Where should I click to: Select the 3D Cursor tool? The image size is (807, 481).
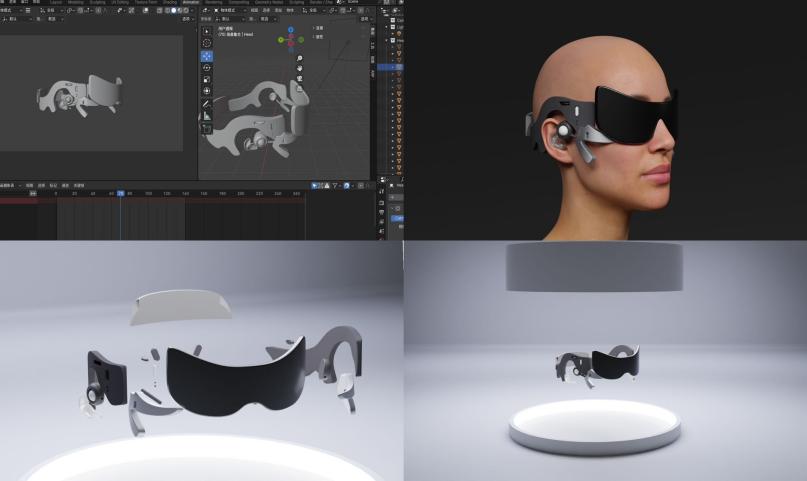click(207, 43)
